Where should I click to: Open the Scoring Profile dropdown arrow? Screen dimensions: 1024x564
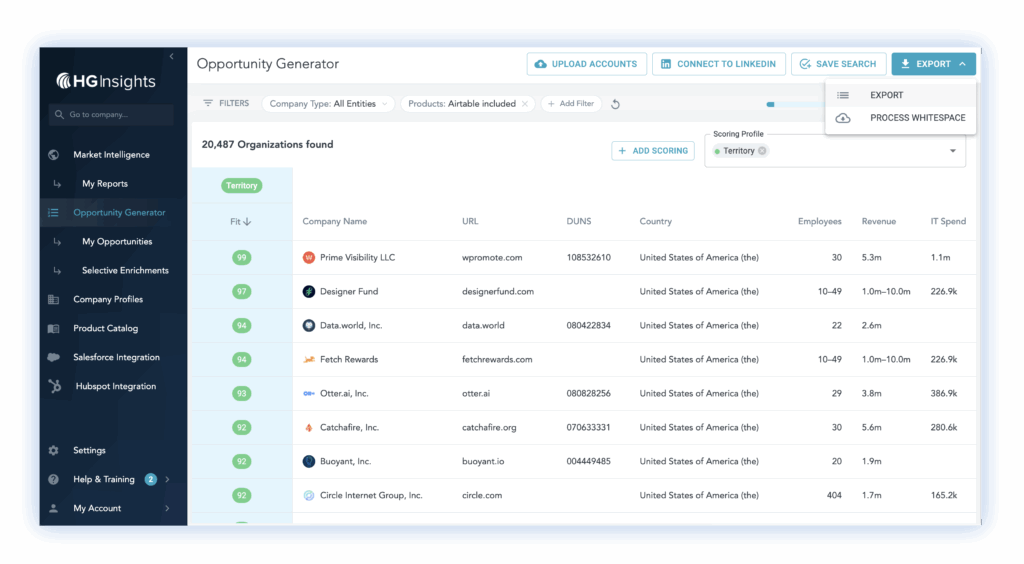pos(952,151)
